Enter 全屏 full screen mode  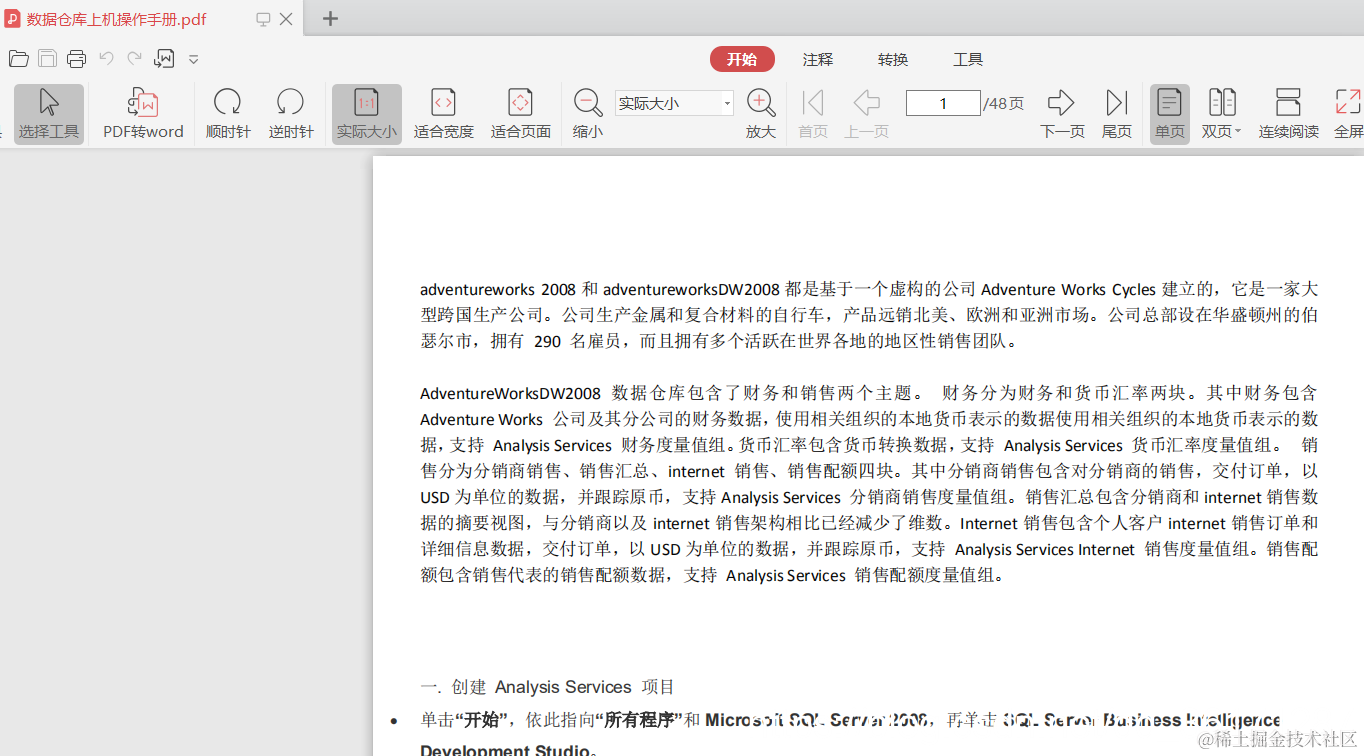click(x=1348, y=114)
